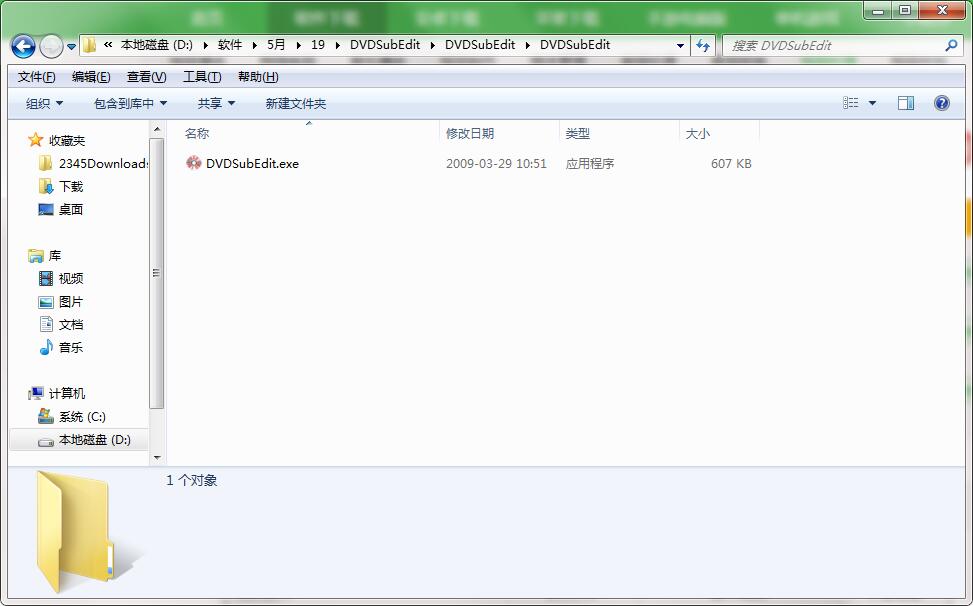Click the search magnifier icon
The height and width of the screenshot is (606, 973).
(x=951, y=45)
